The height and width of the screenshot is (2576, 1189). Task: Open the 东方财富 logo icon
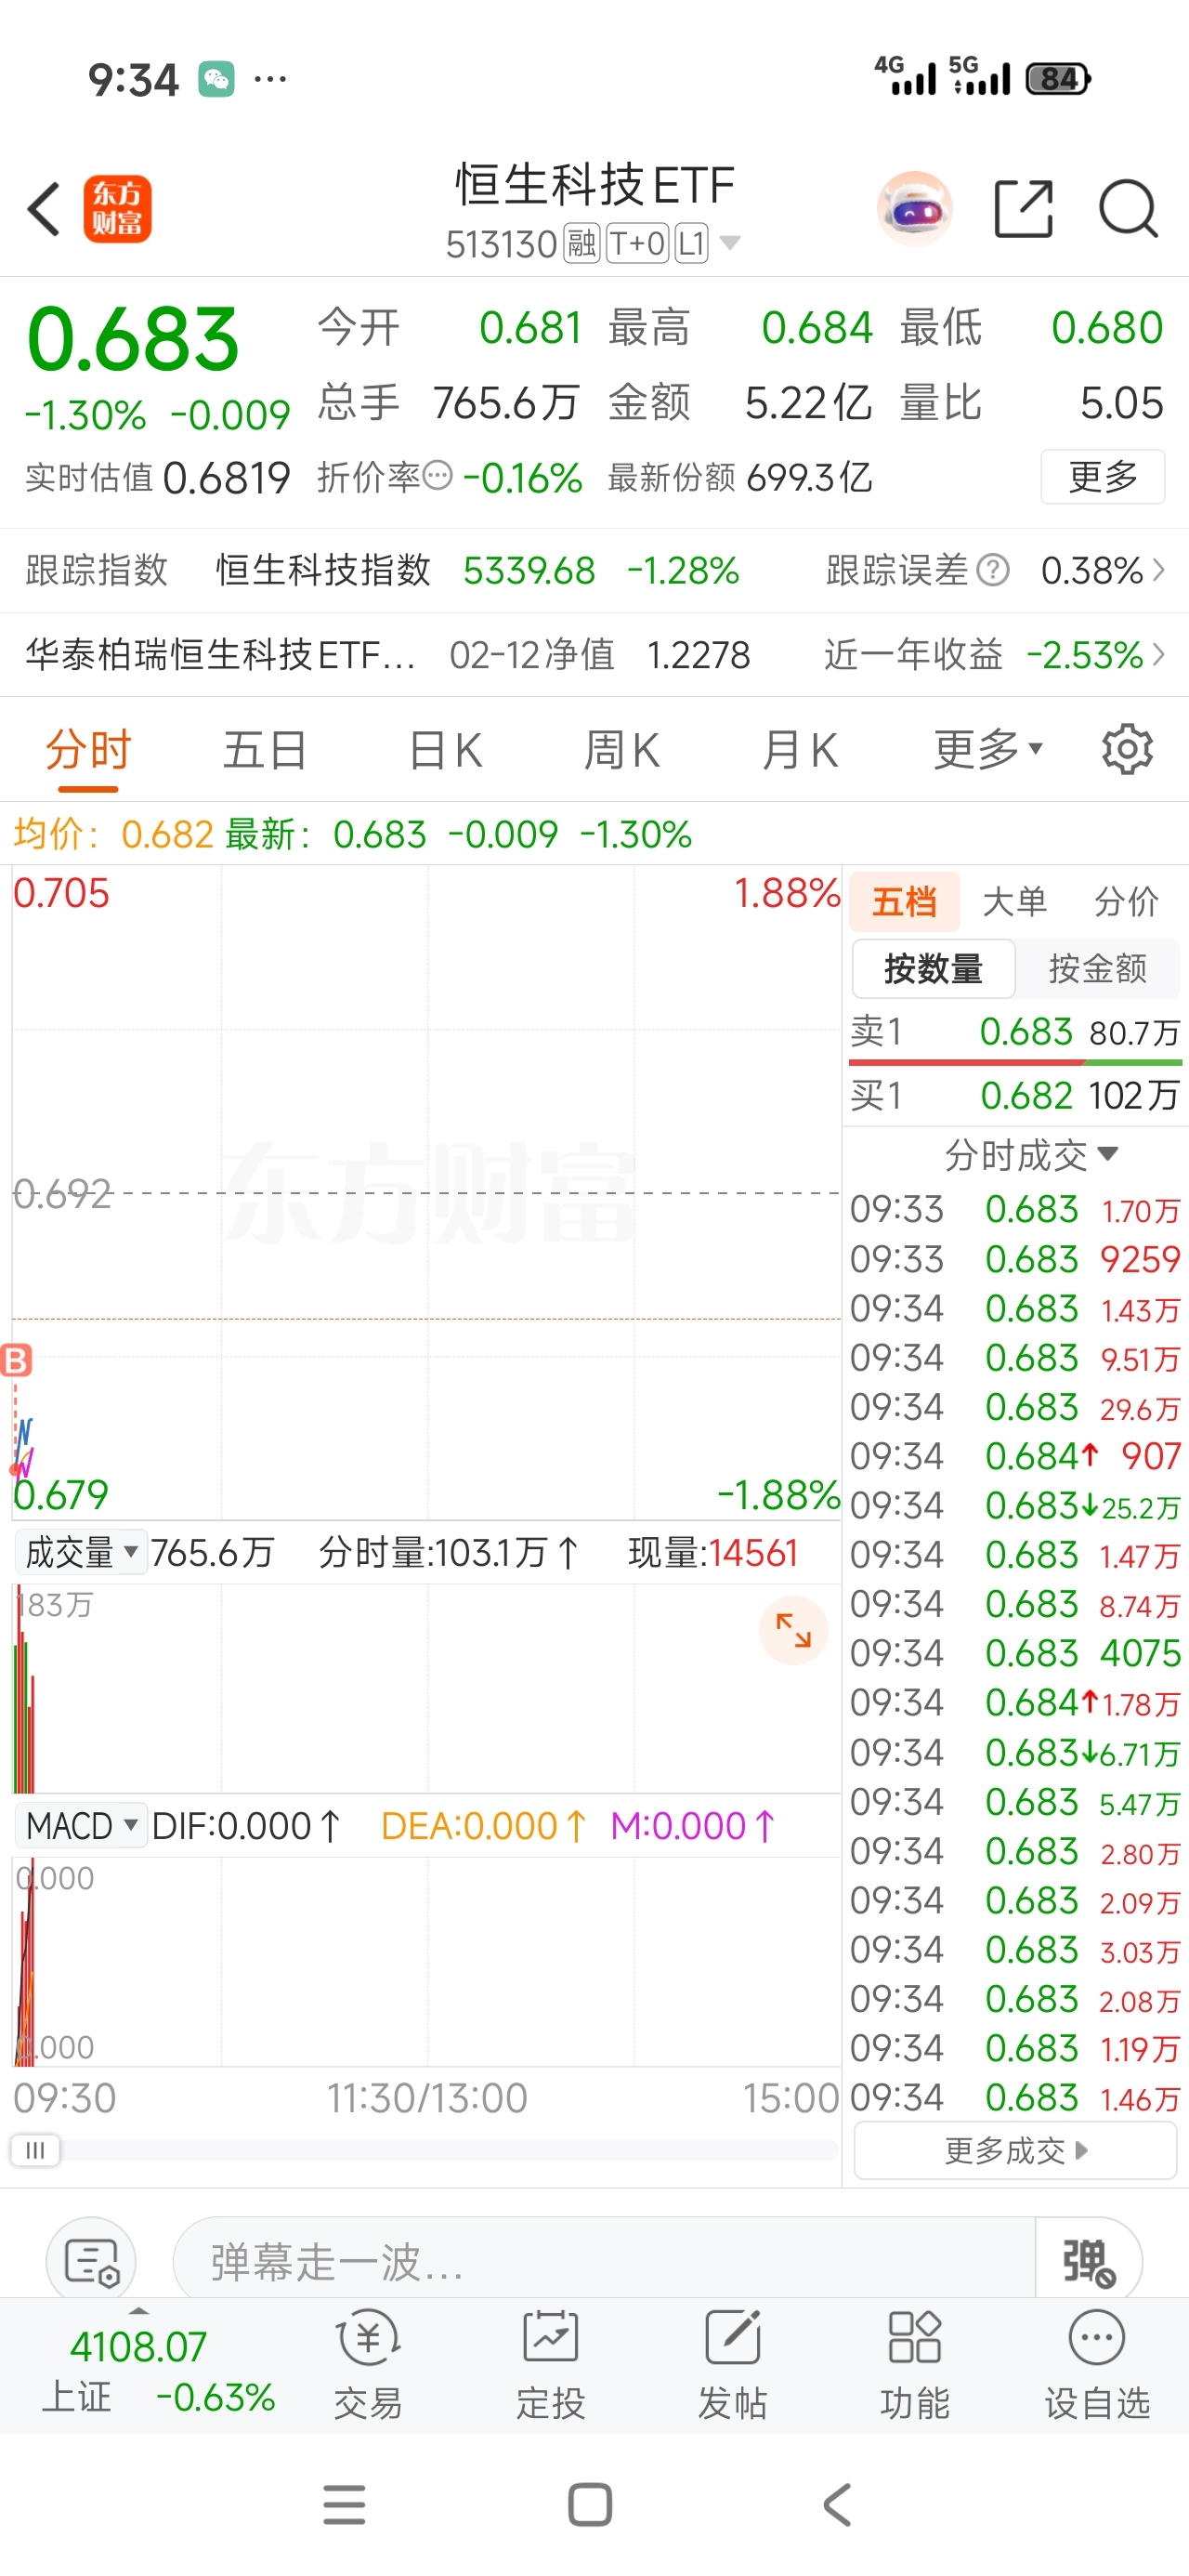[x=117, y=209]
